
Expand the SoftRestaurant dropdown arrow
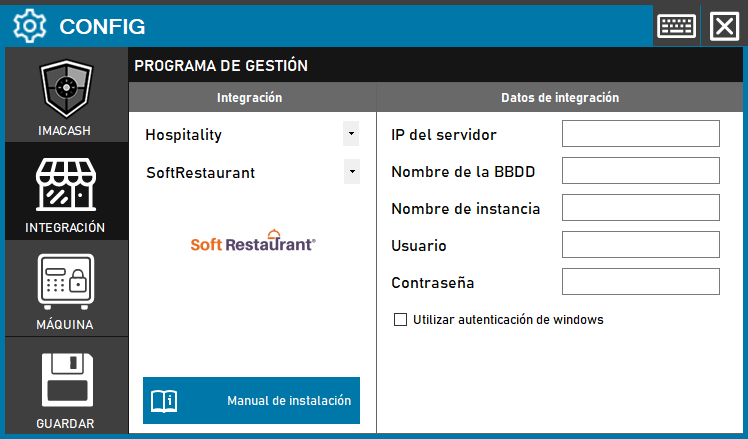pos(350,171)
